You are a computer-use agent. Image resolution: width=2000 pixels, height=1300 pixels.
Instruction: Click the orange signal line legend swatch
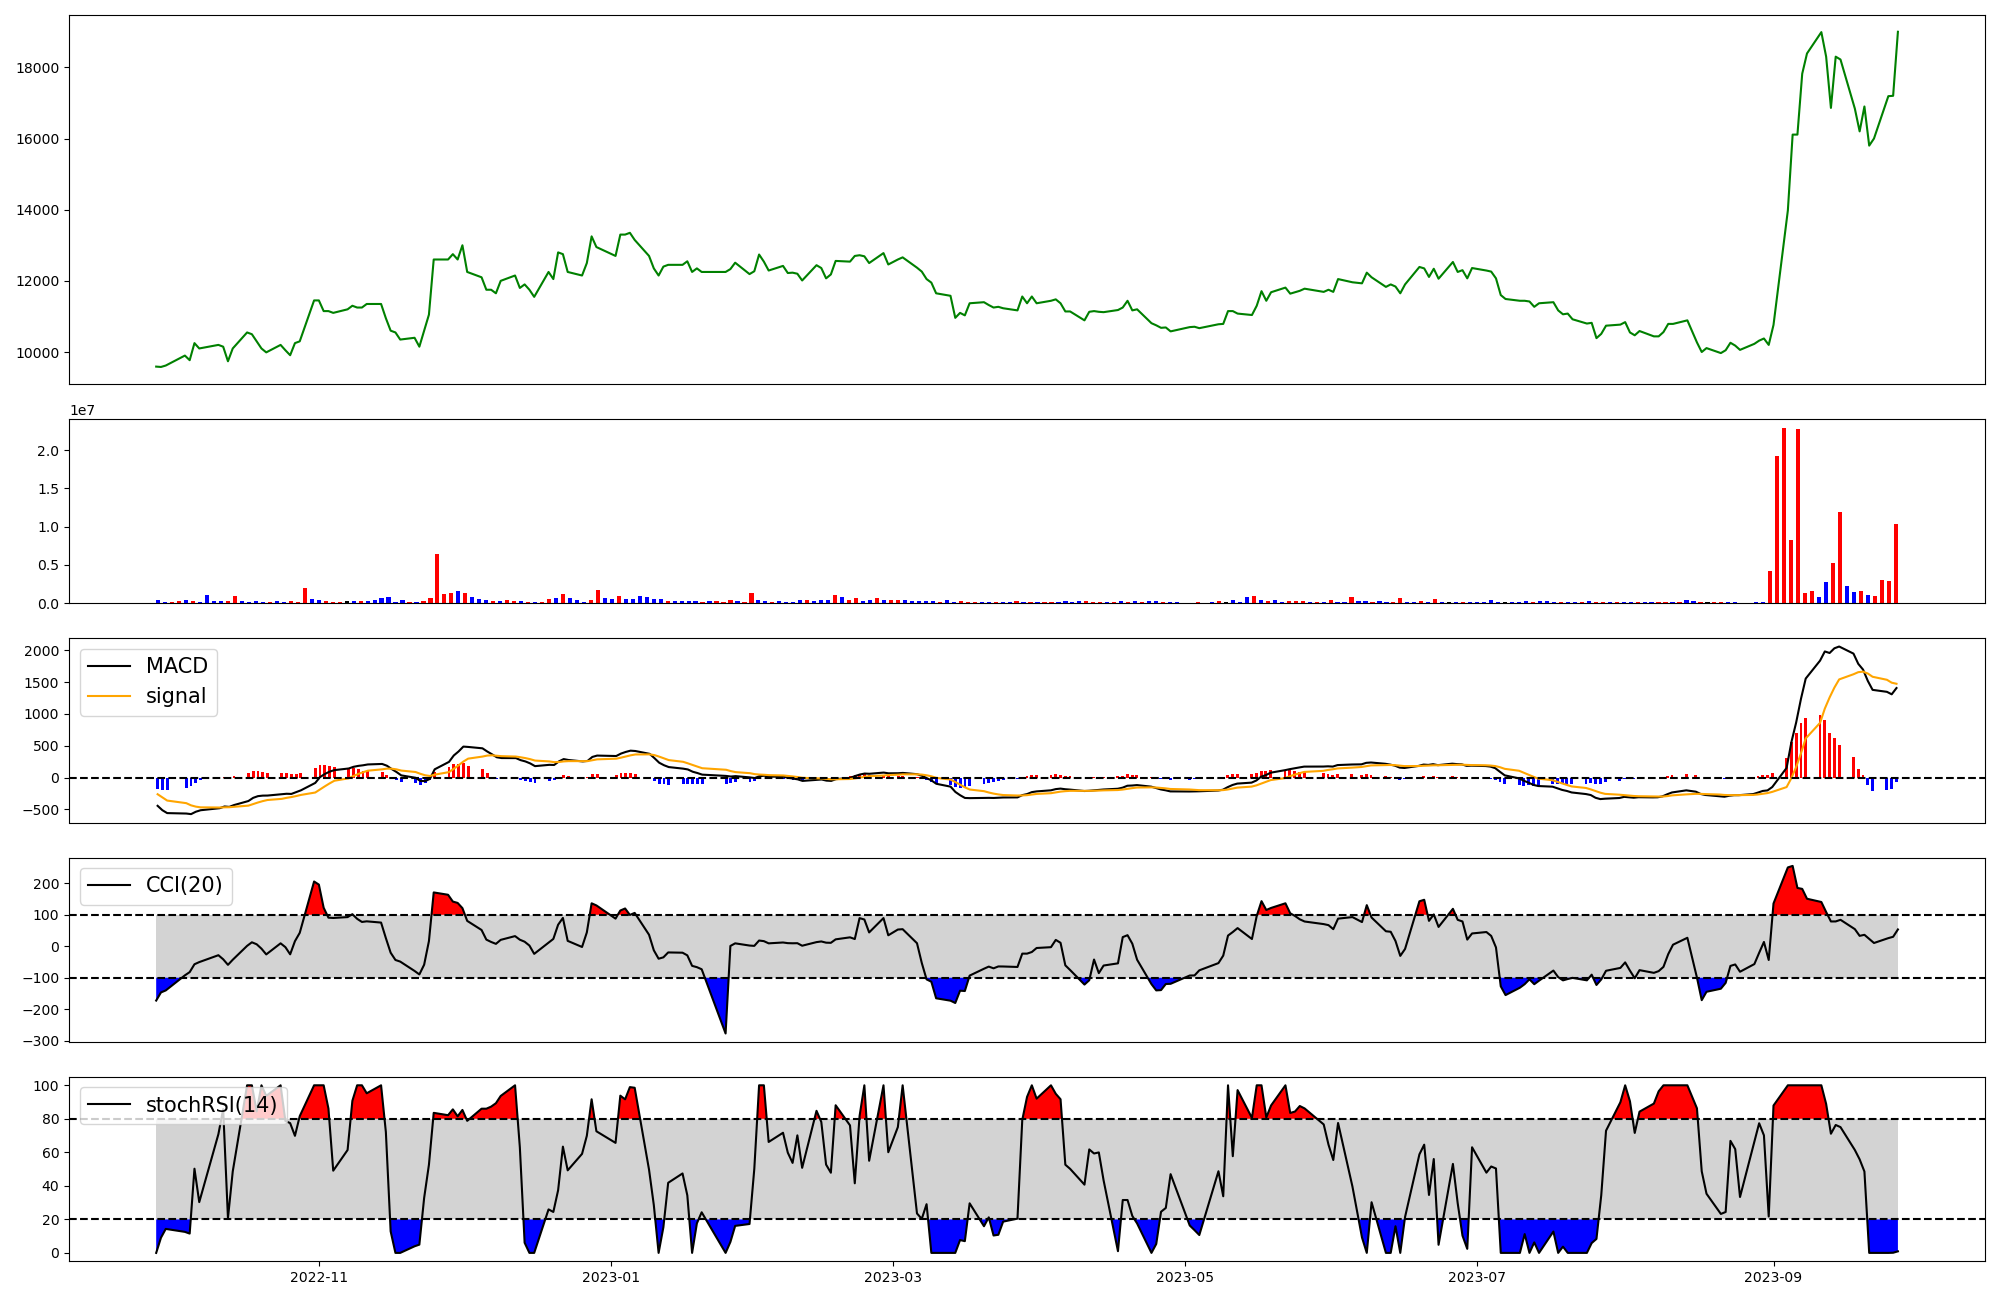click(x=109, y=696)
